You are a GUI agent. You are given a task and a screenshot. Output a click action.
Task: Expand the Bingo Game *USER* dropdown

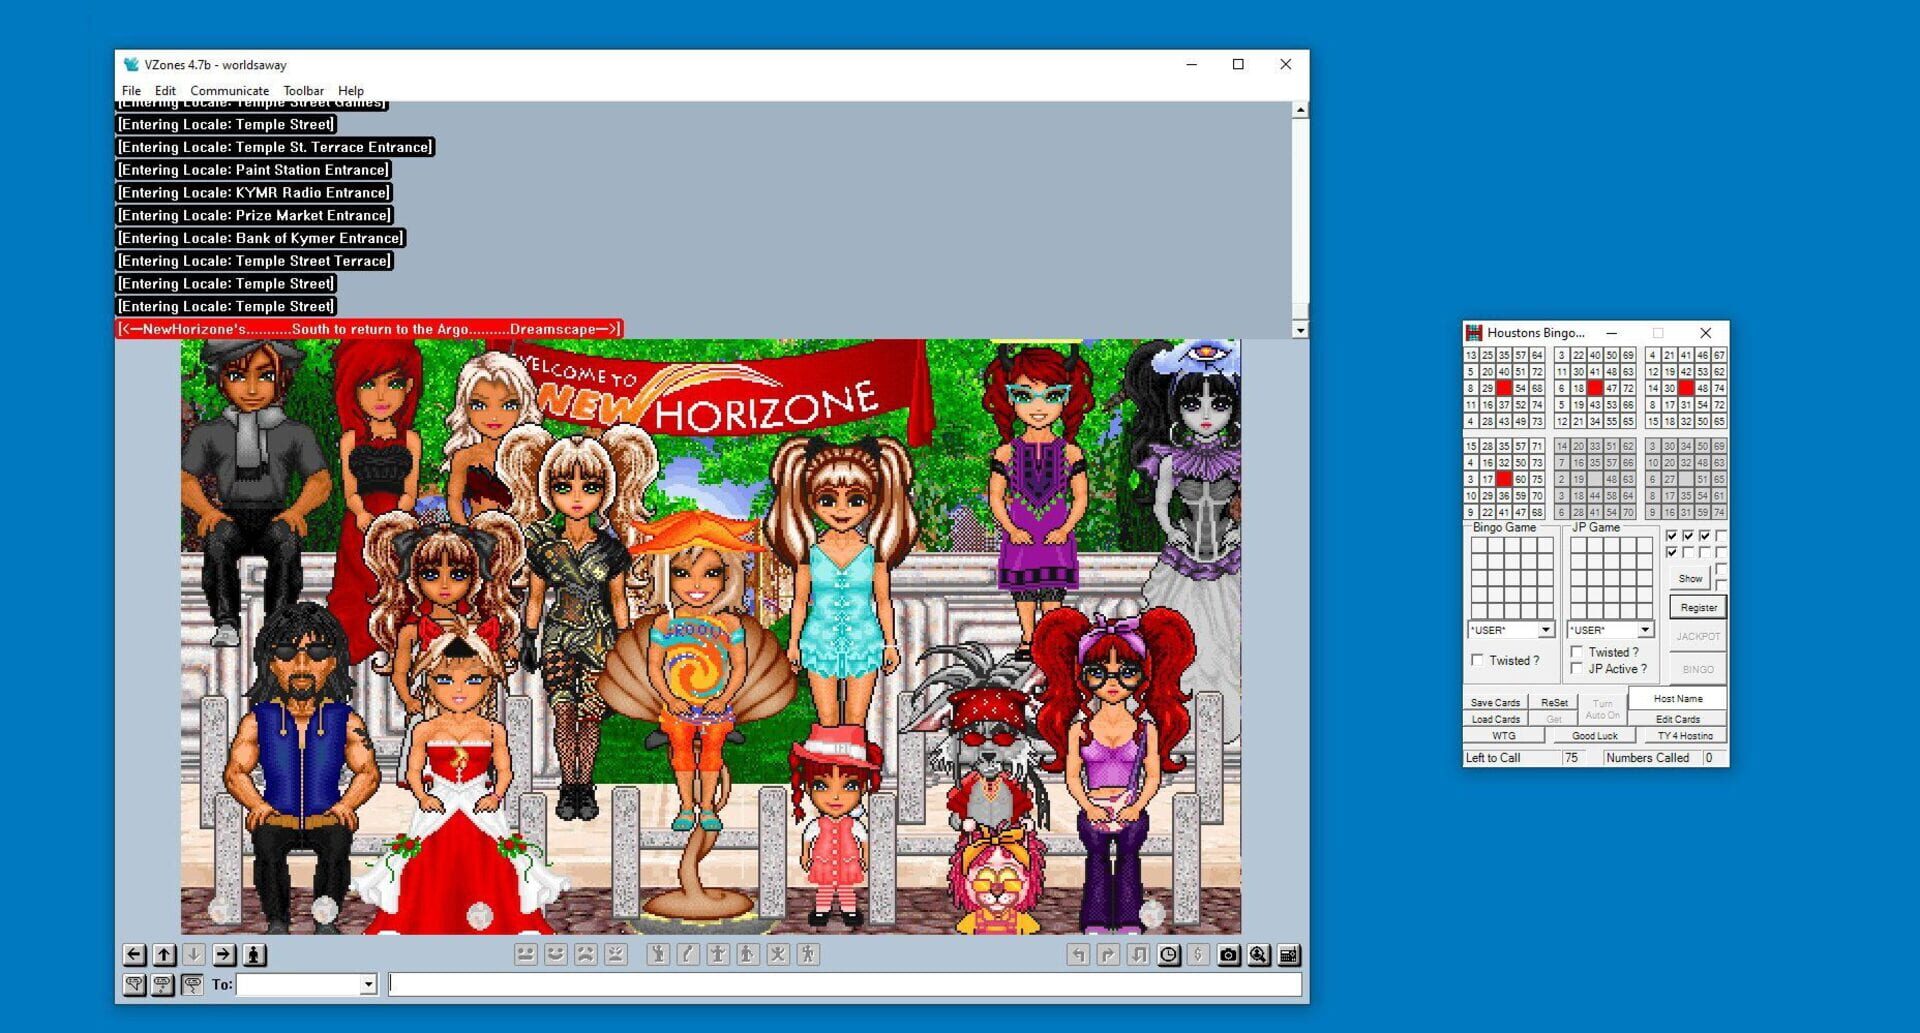click(x=1545, y=630)
